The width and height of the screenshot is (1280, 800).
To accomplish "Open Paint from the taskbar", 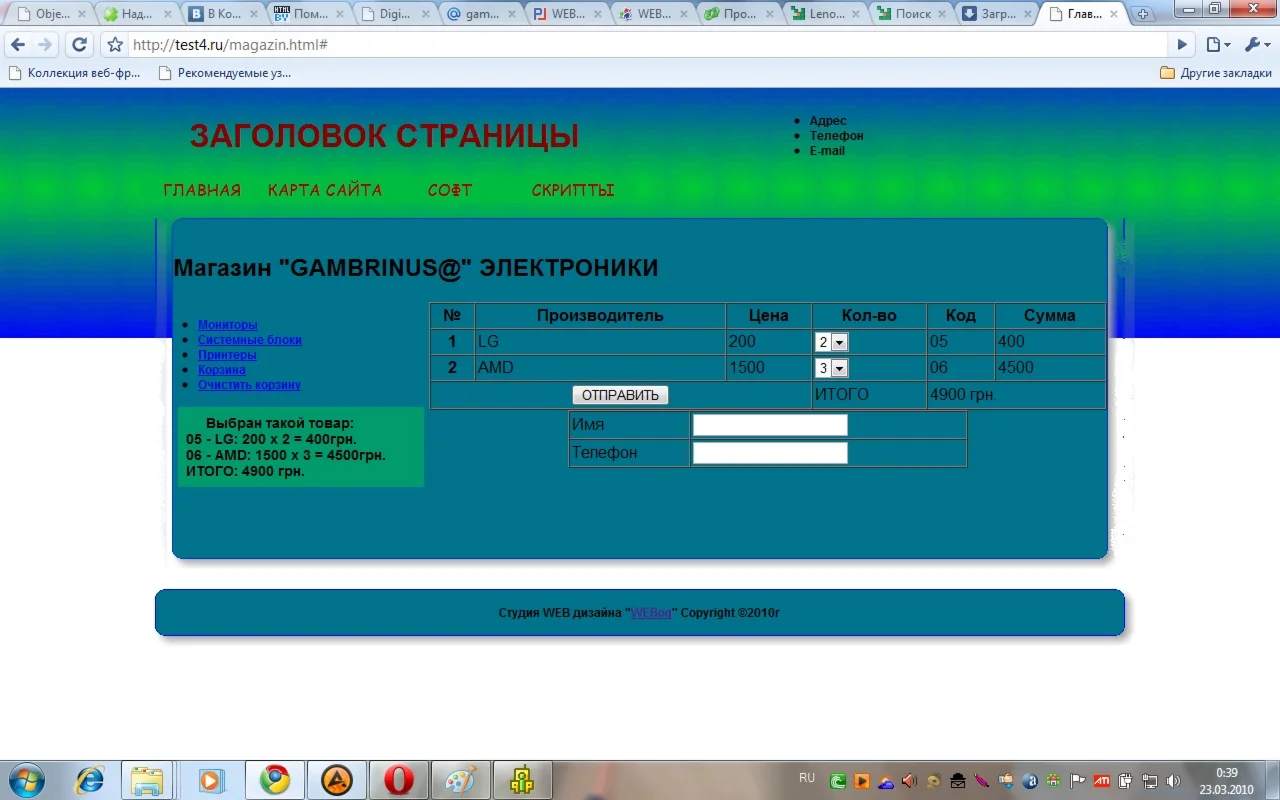I will tap(461, 780).
